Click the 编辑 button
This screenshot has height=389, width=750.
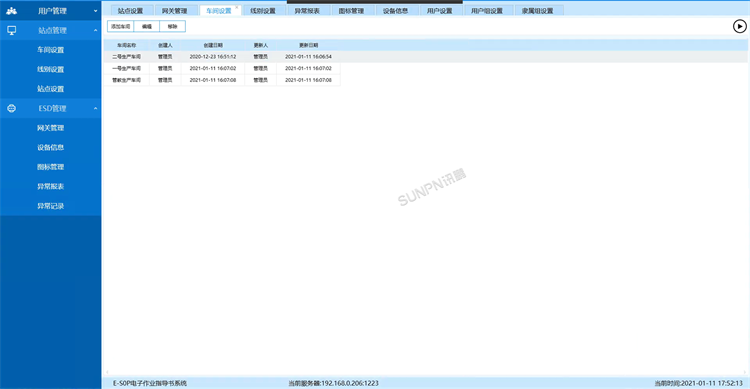[147, 26]
